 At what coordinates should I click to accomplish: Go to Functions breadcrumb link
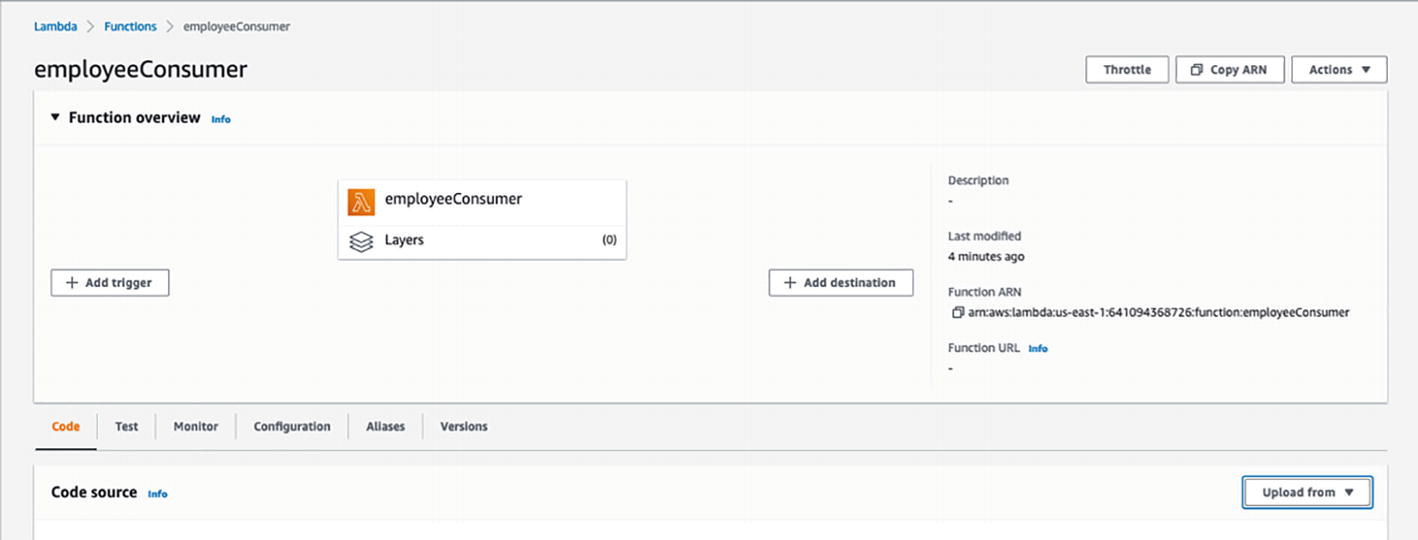(x=130, y=27)
